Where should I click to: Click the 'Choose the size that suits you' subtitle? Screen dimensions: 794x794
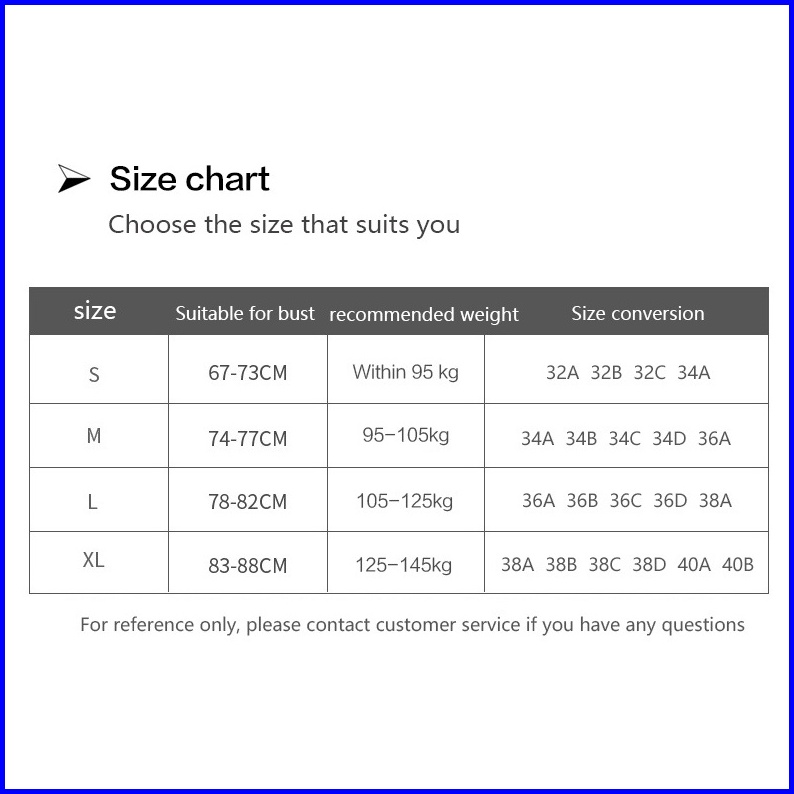[284, 224]
